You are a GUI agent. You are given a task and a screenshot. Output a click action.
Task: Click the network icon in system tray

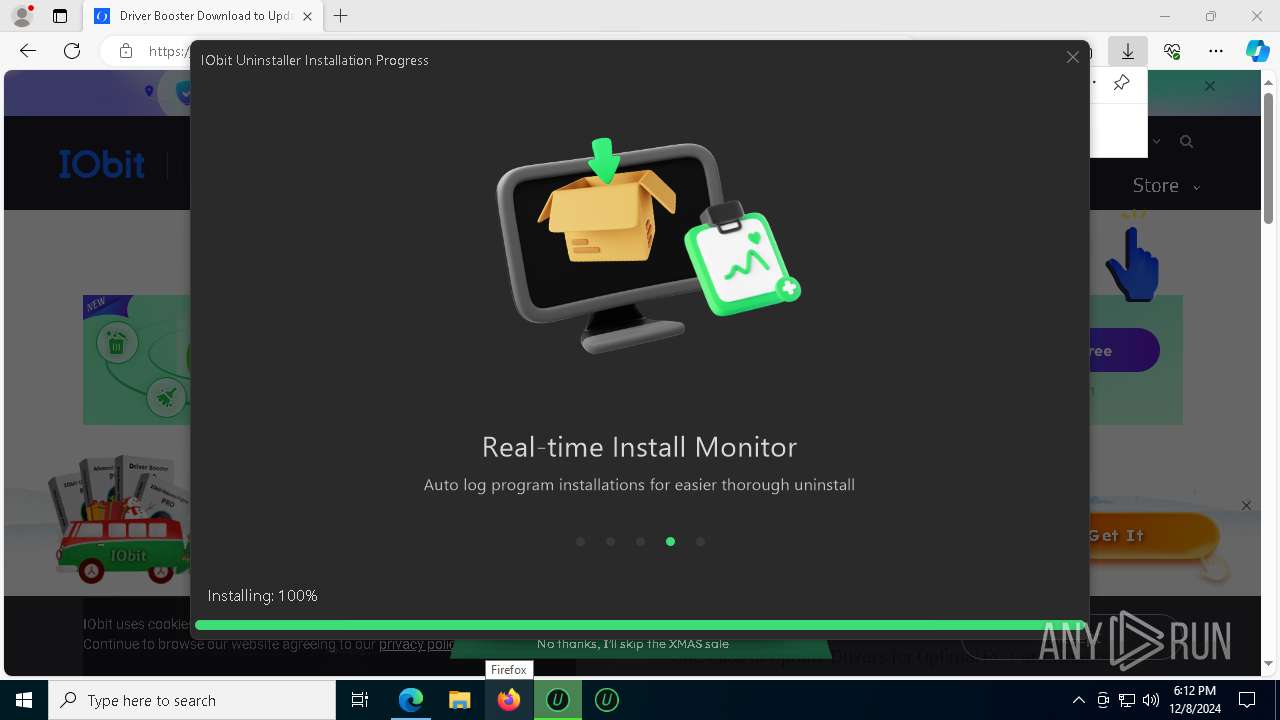tap(1127, 700)
